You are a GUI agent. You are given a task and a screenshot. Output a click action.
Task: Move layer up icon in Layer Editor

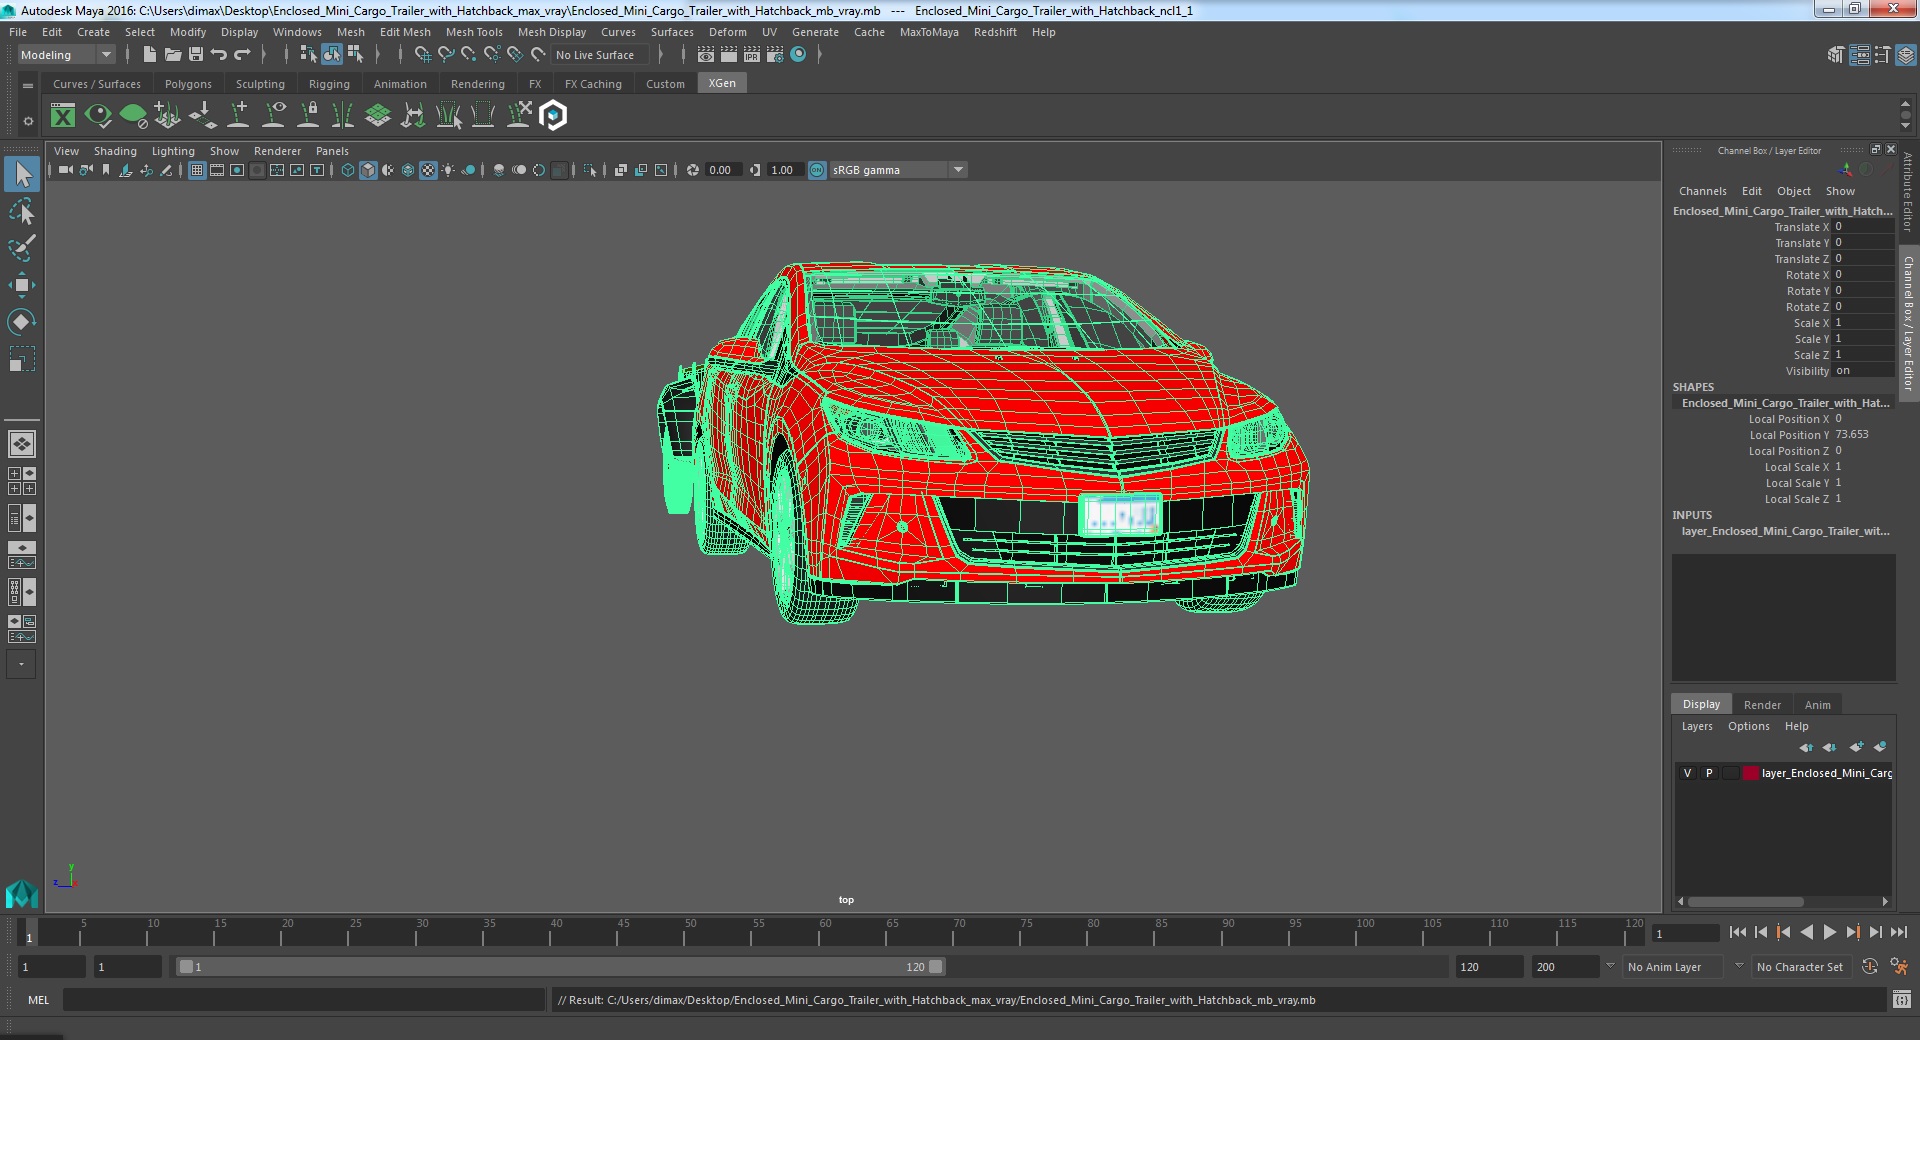click(x=1805, y=747)
